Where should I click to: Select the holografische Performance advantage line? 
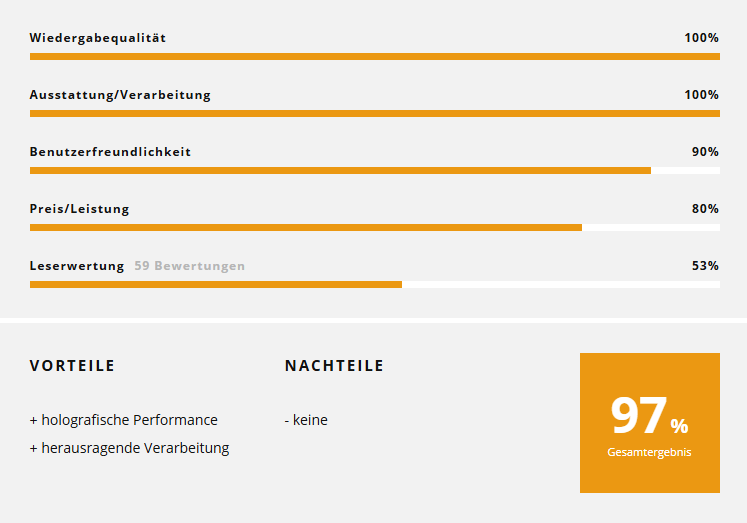click(124, 420)
